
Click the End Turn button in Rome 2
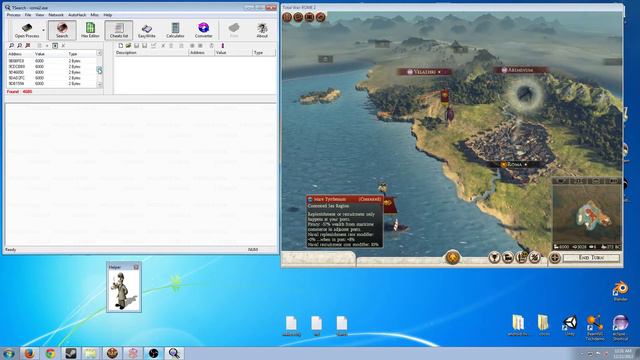click(591, 258)
